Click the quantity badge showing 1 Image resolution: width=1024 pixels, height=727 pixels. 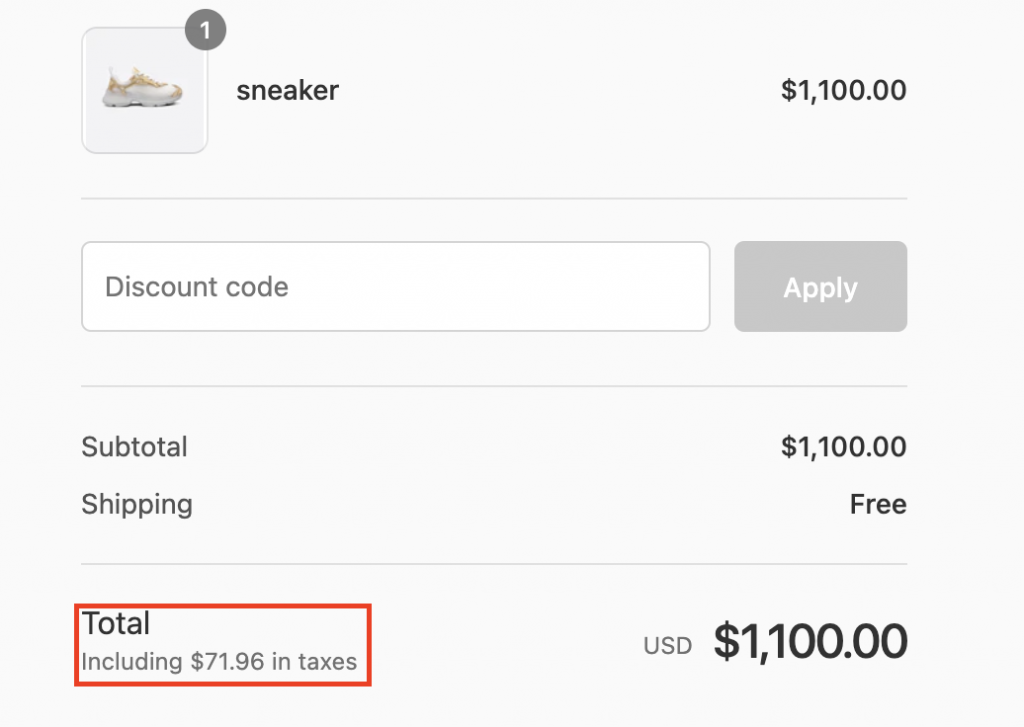205,31
